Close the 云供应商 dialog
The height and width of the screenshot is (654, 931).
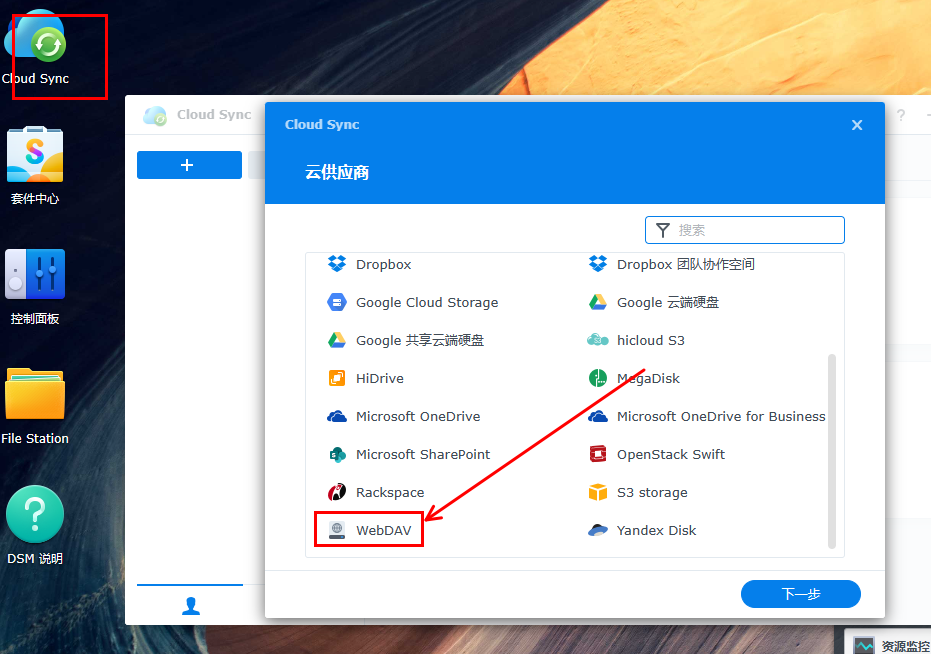(x=857, y=125)
